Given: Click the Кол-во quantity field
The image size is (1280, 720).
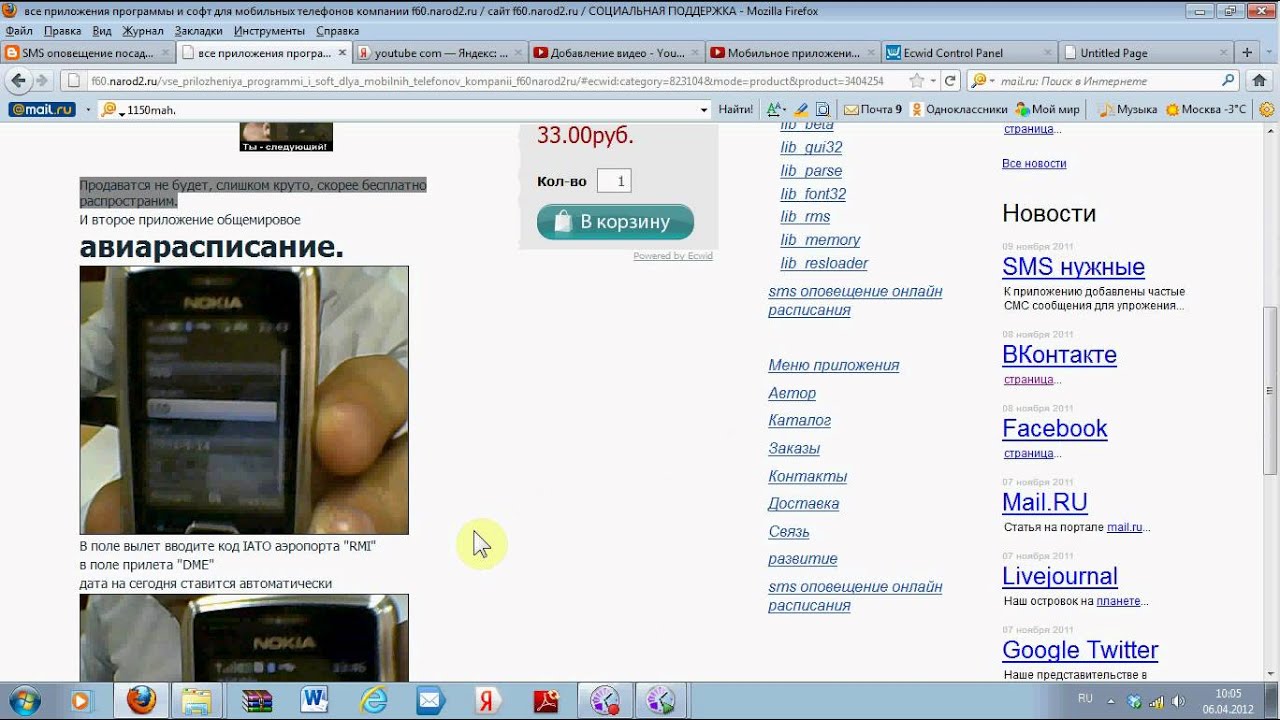Looking at the screenshot, I should (x=614, y=181).
